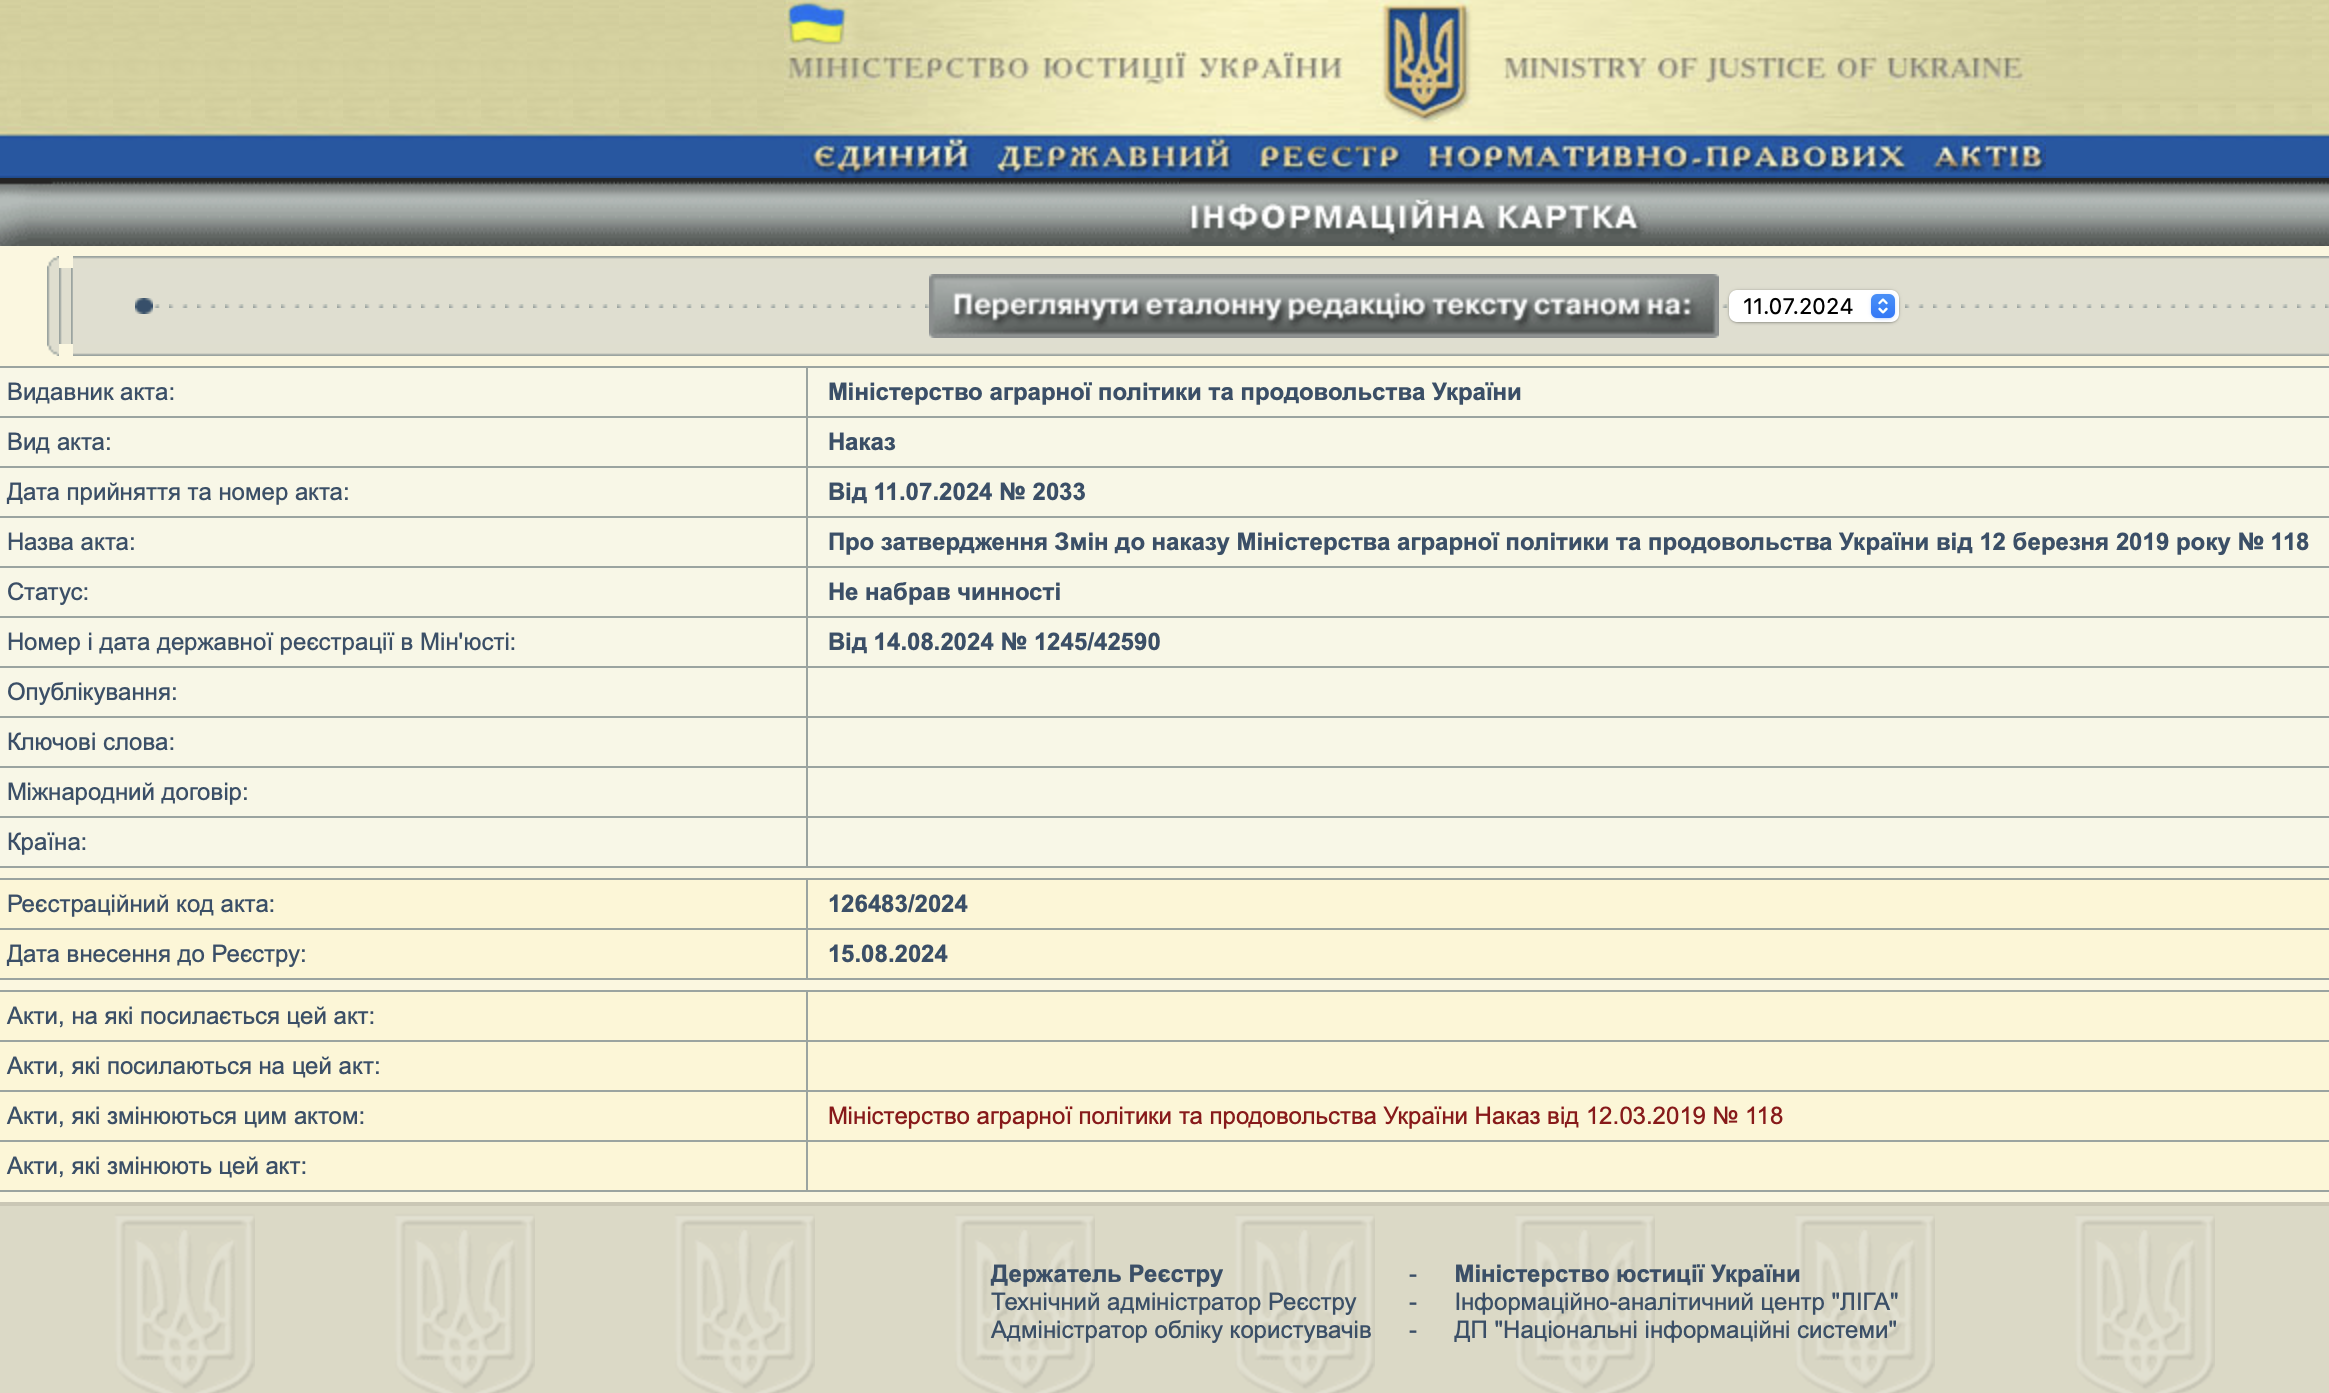Click 'Міністерство юстиції України' header text
Viewport: 2329px width, 1393px height.
coord(1064,68)
